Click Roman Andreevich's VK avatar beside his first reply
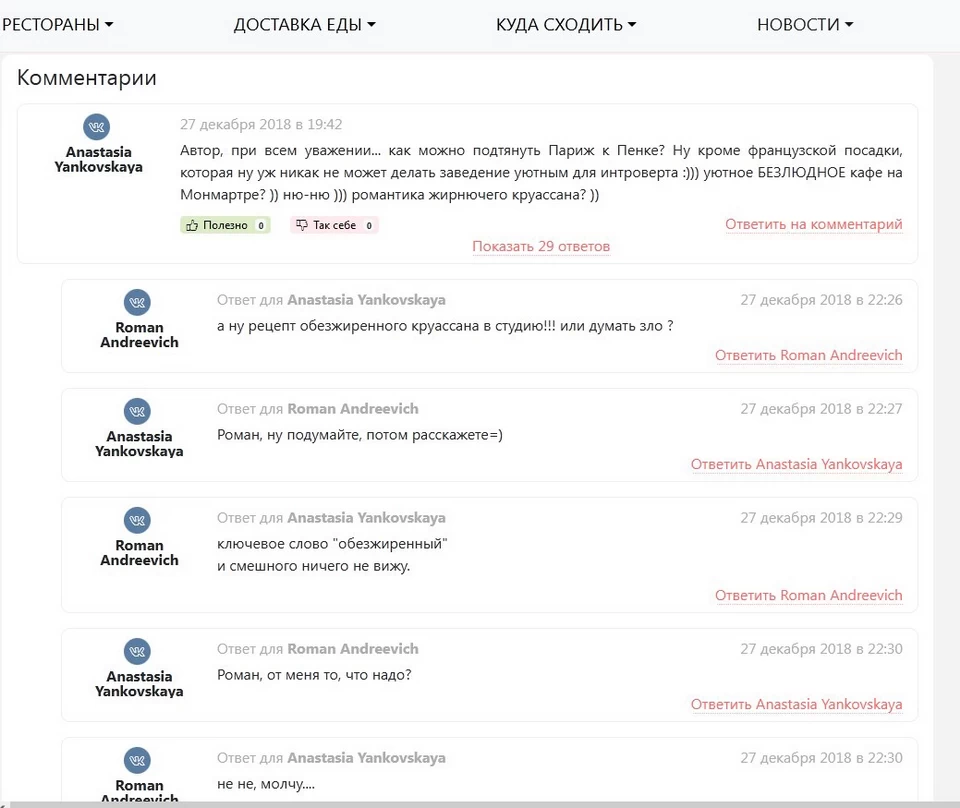 point(137,302)
